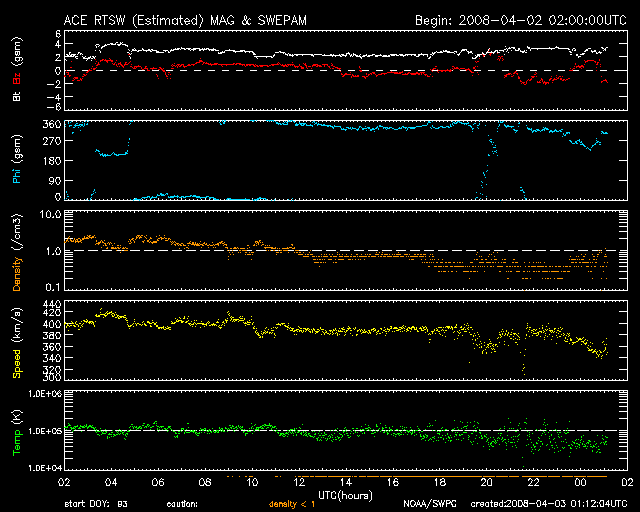Image resolution: width=640 pixels, height=512 pixels.
Task: Click the "-4" tick on the Bt Bz axis
Action: click(x=54, y=97)
